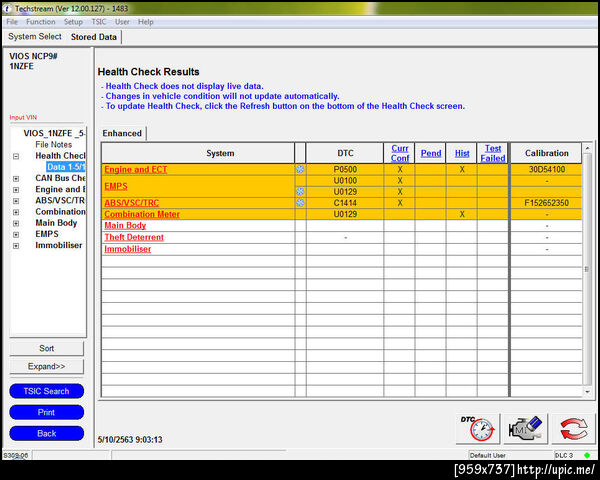Click the Techstream title bar app icon
Viewport: 600px width, 480px height.
(x=8, y=8)
